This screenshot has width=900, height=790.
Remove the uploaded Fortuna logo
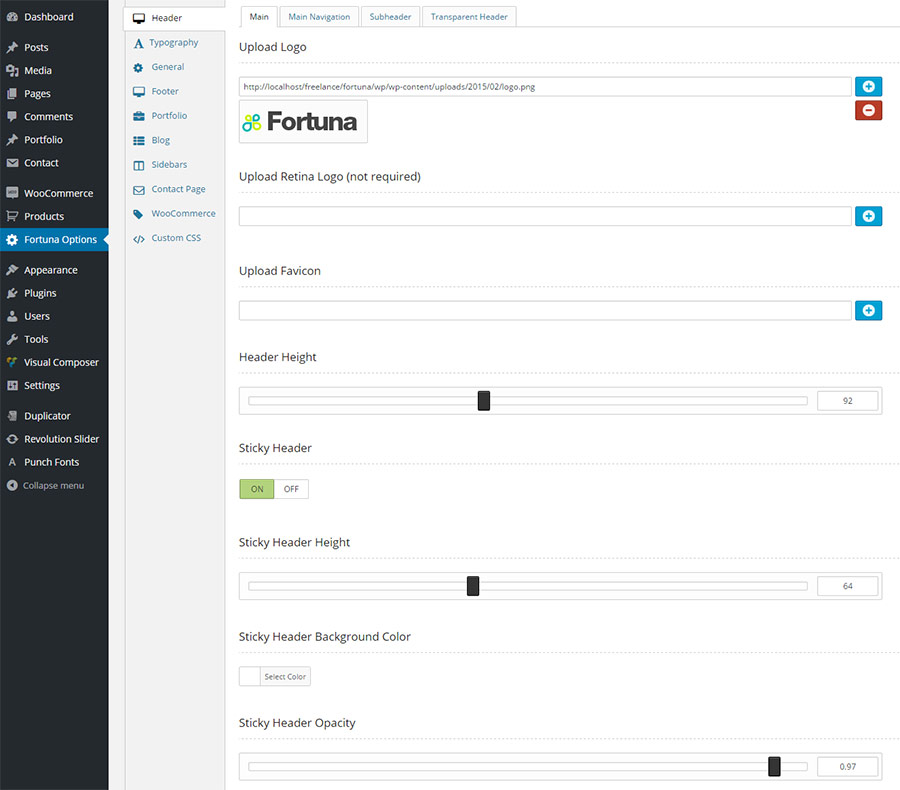click(x=868, y=110)
